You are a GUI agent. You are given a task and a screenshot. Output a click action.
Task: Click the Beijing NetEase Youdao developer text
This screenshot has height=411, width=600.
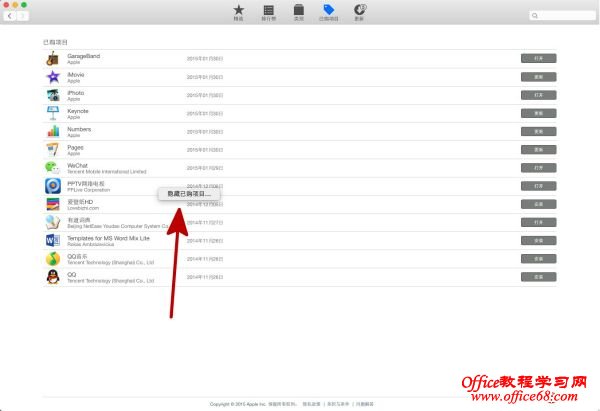pos(118,226)
